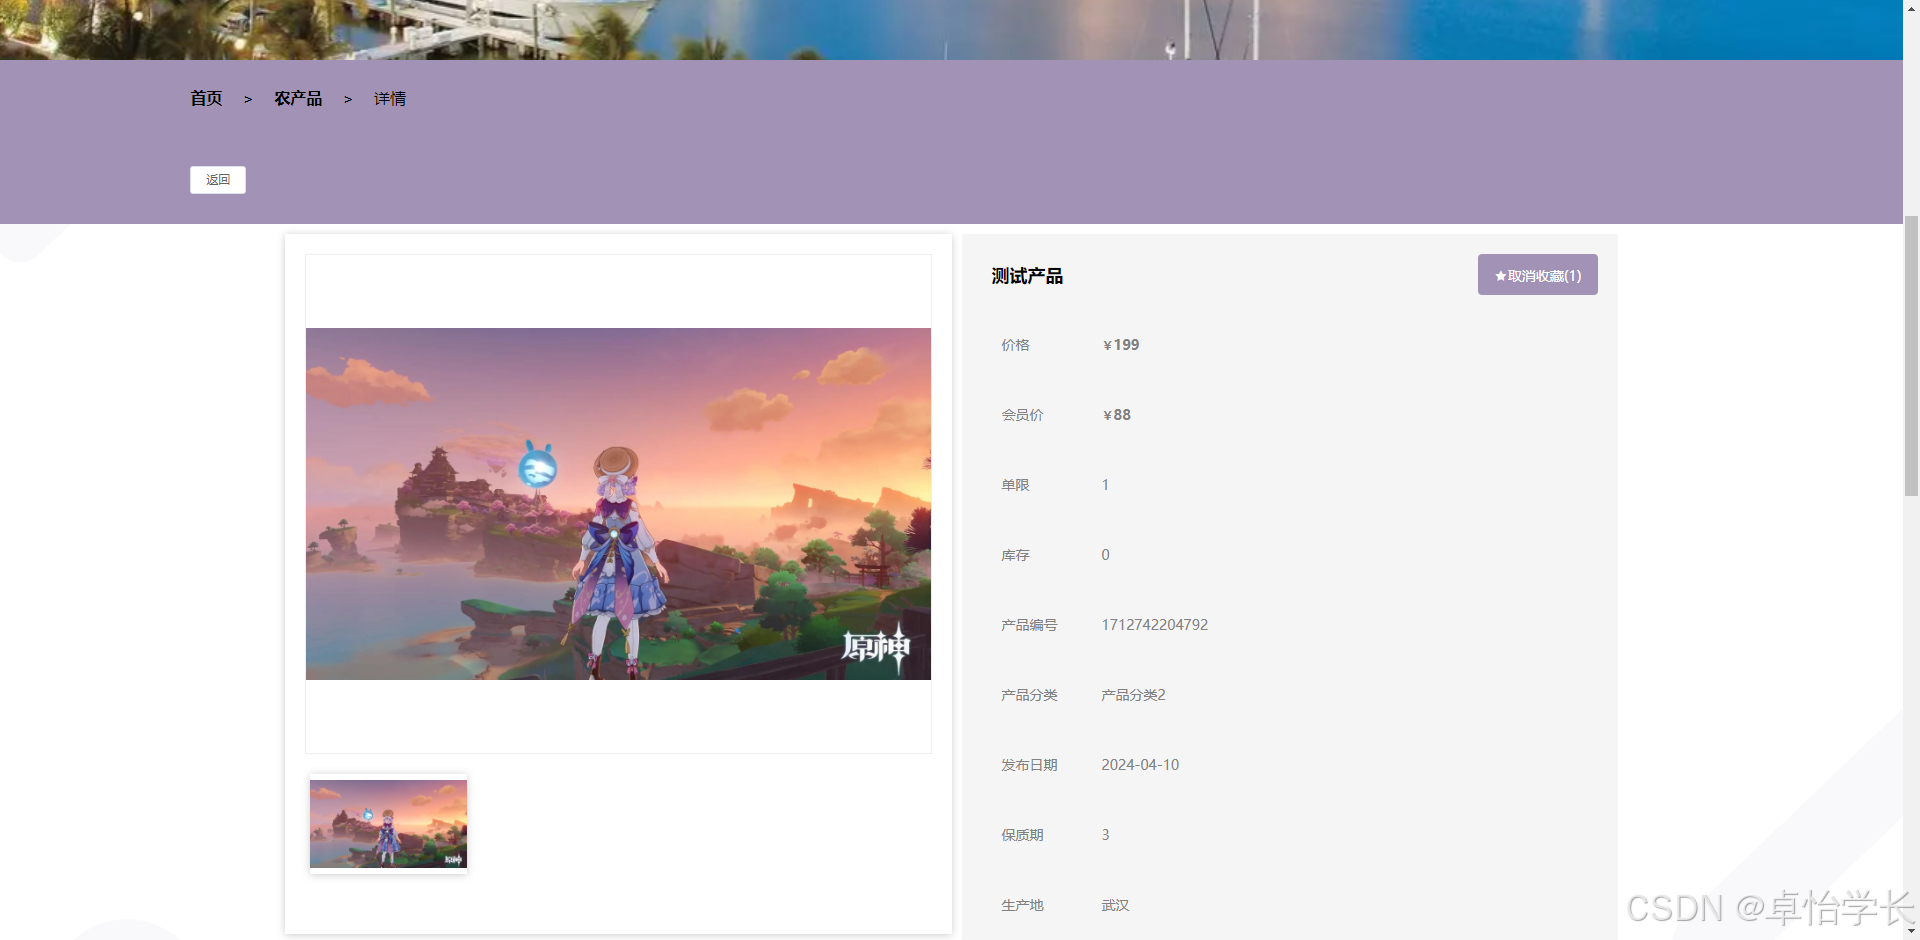Click the 单限 label

1015,485
